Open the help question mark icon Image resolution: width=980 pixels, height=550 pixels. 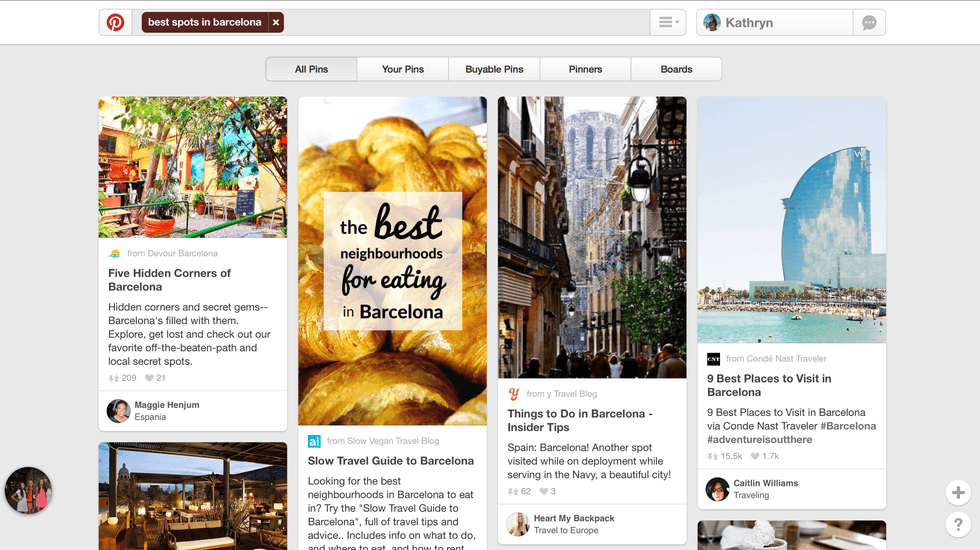[x=958, y=524]
